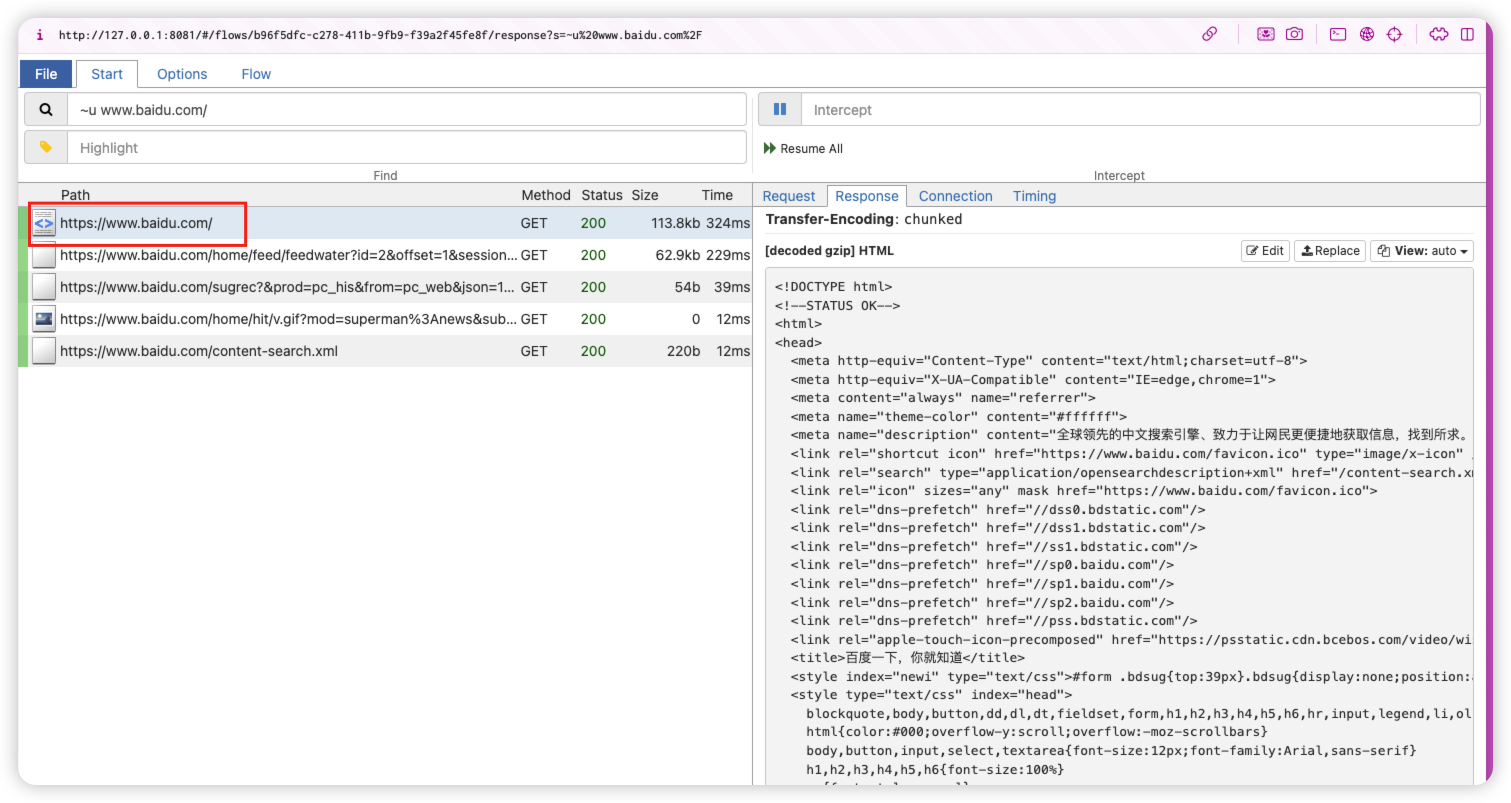Click the file icon for content-search.xml flow

coord(44,351)
